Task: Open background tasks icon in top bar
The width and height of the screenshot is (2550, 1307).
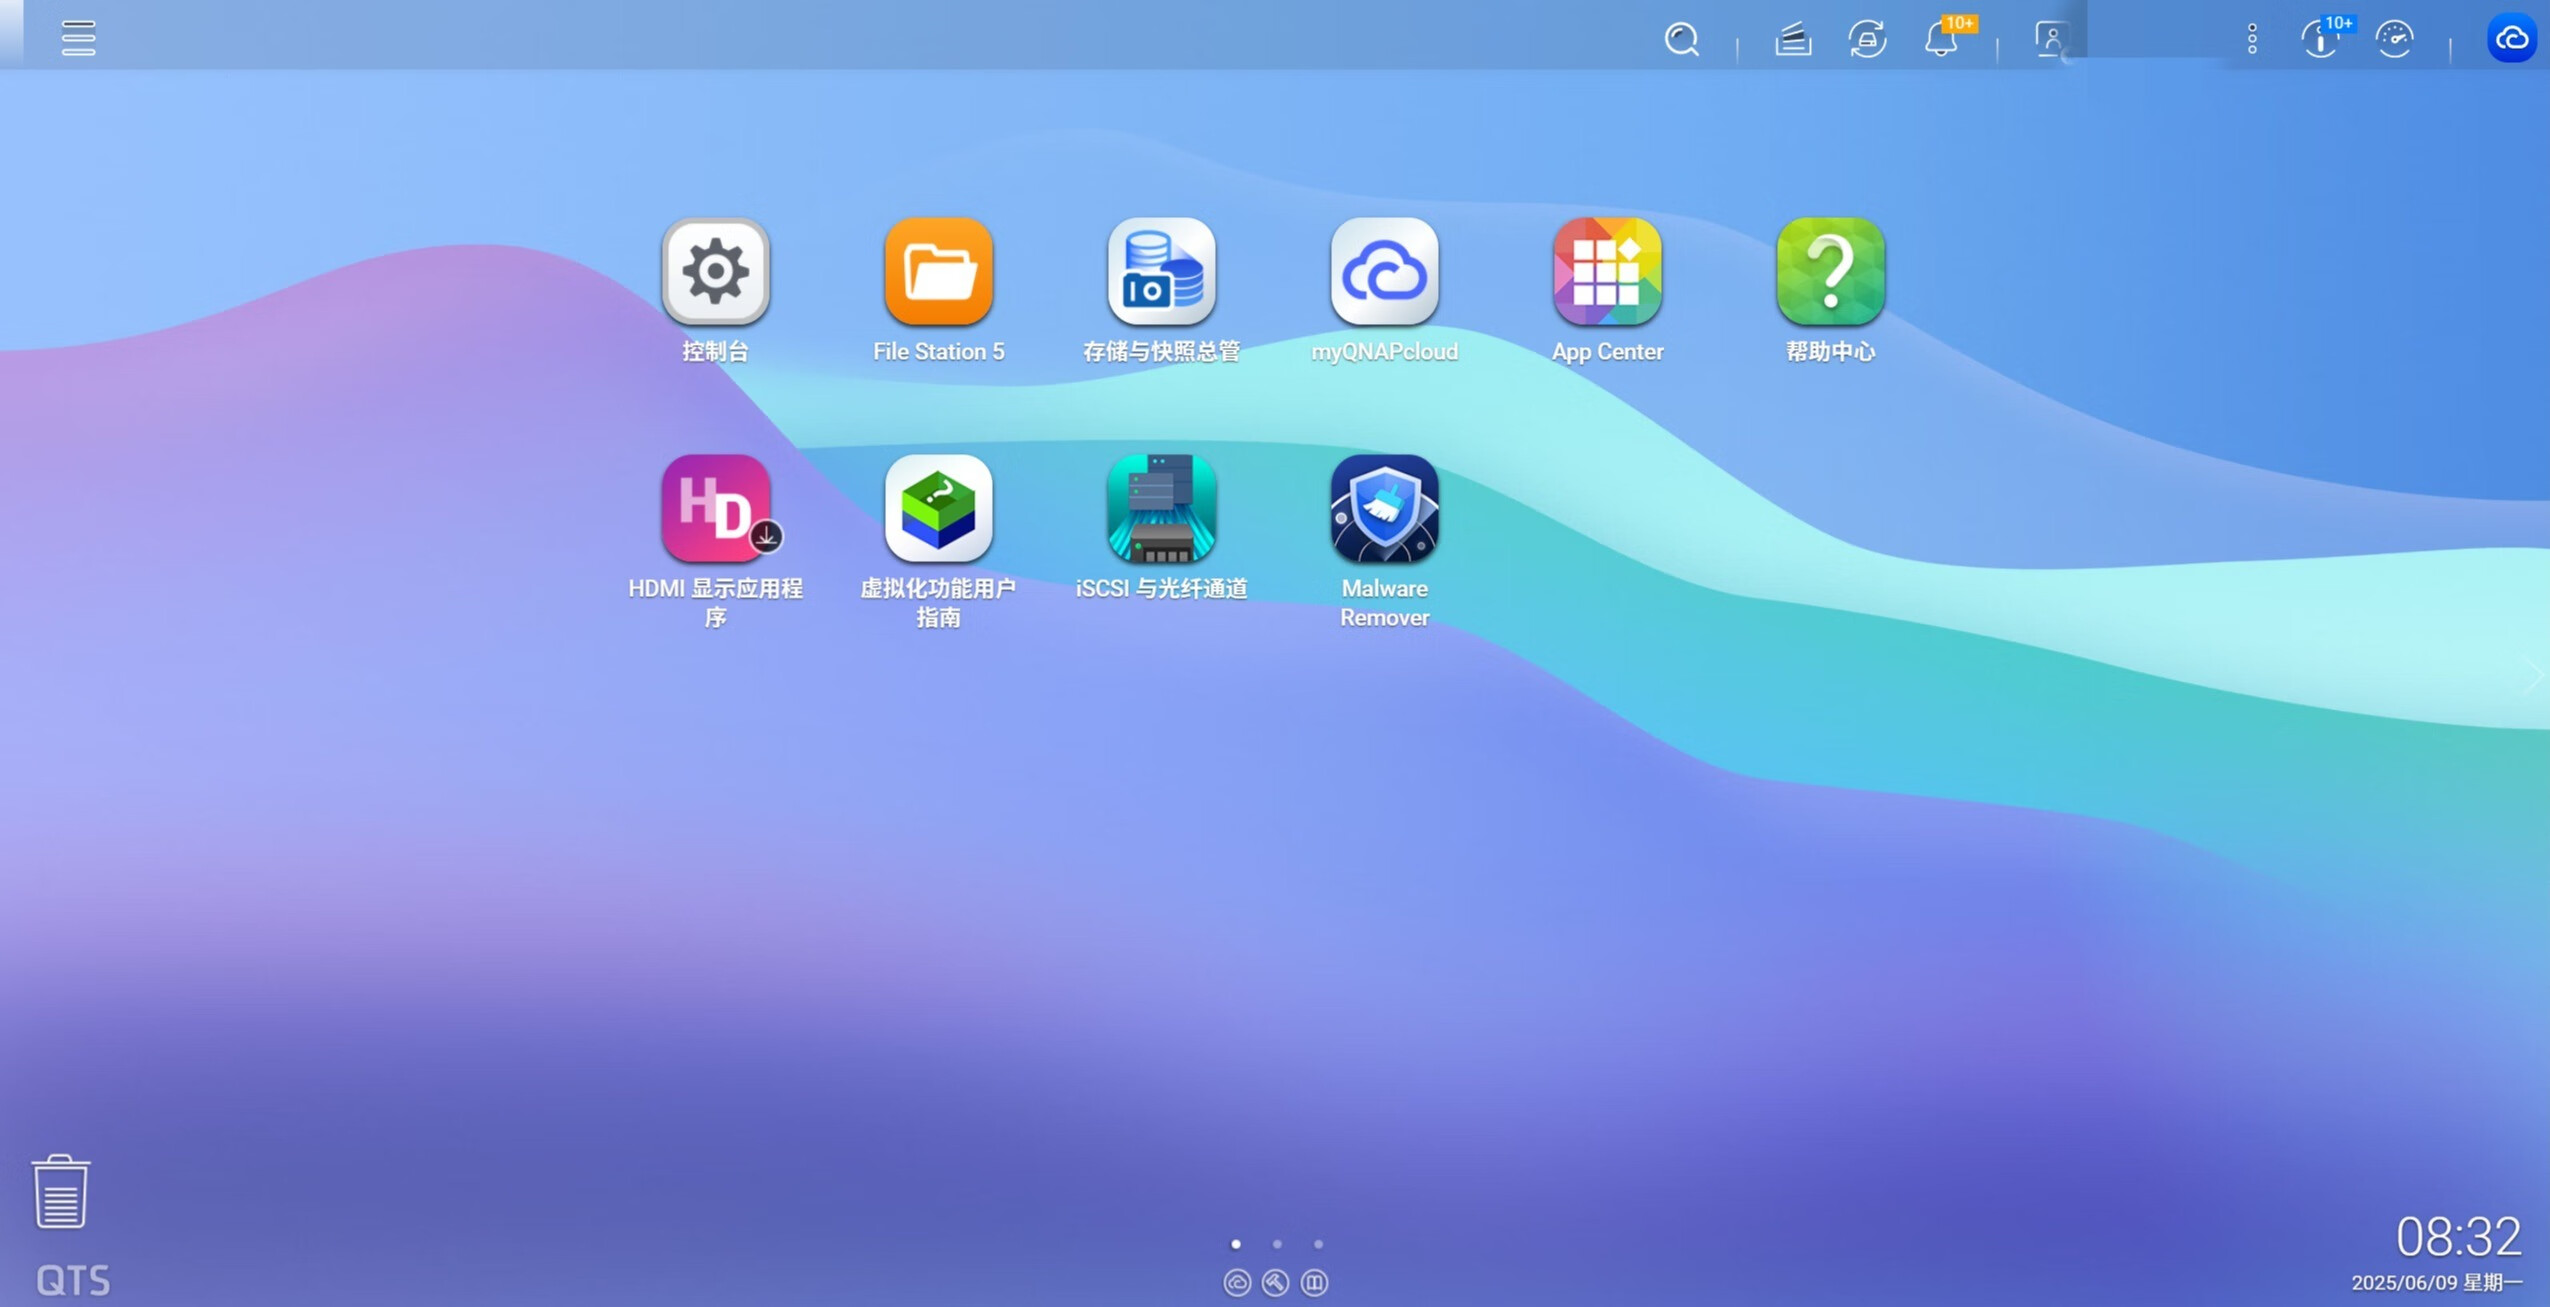Action: [1792, 39]
